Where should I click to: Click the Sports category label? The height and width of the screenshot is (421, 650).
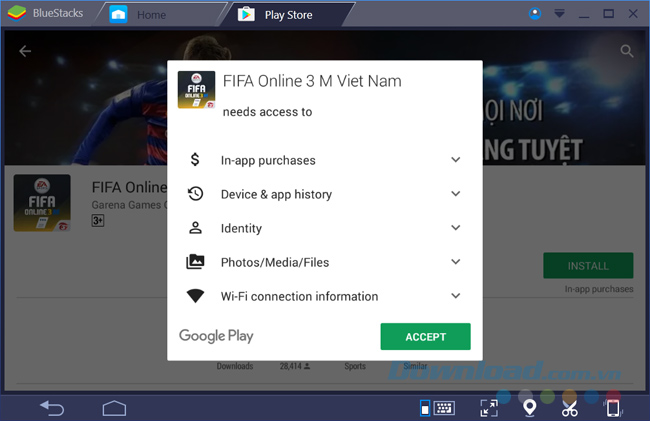click(x=355, y=366)
